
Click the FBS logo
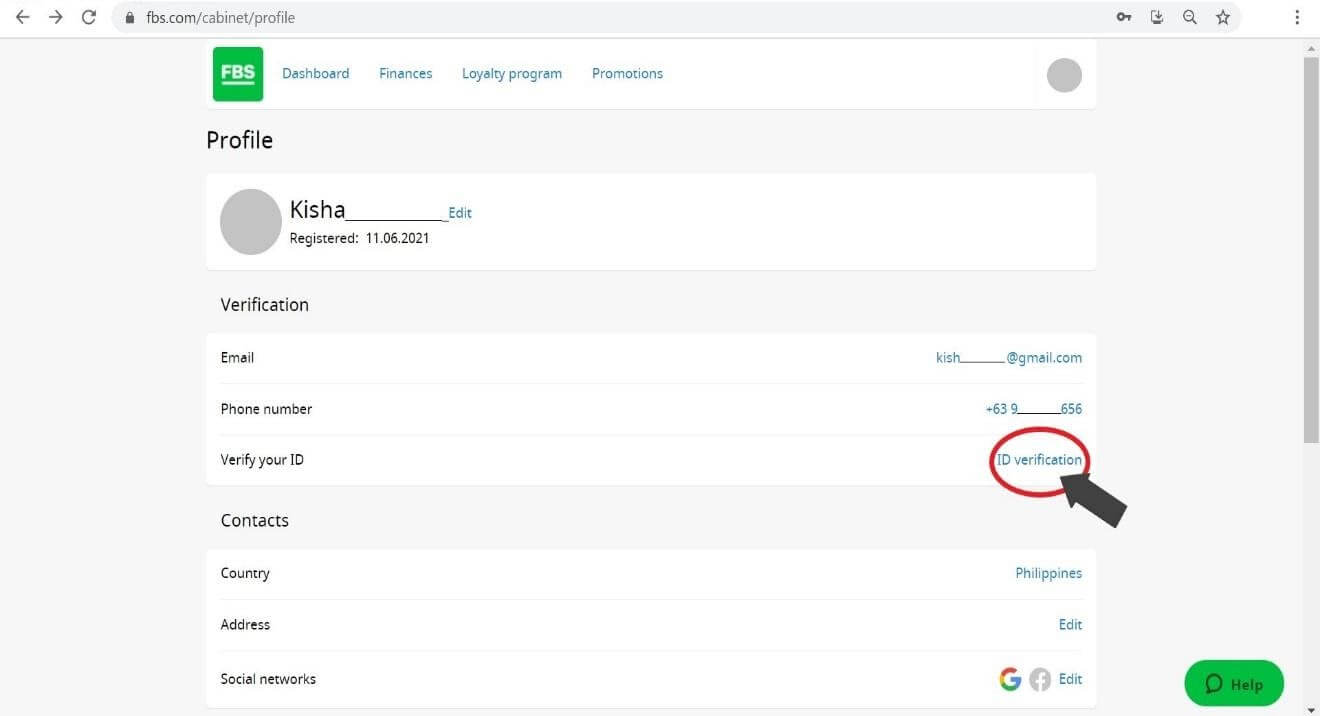click(x=237, y=73)
